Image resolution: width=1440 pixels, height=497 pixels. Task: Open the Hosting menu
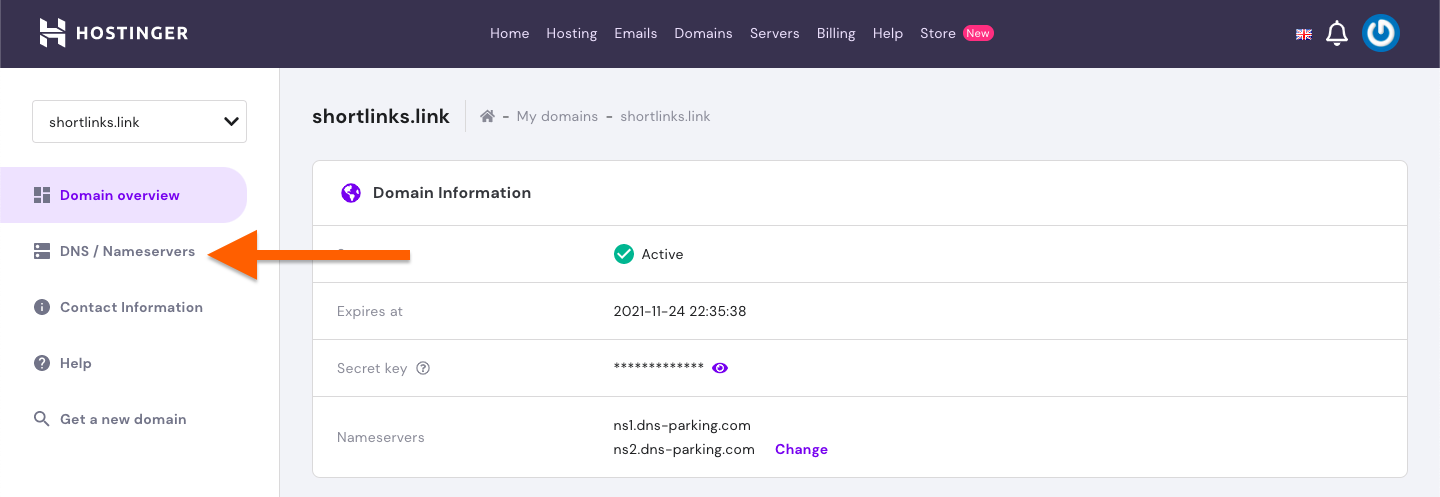[571, 33]
